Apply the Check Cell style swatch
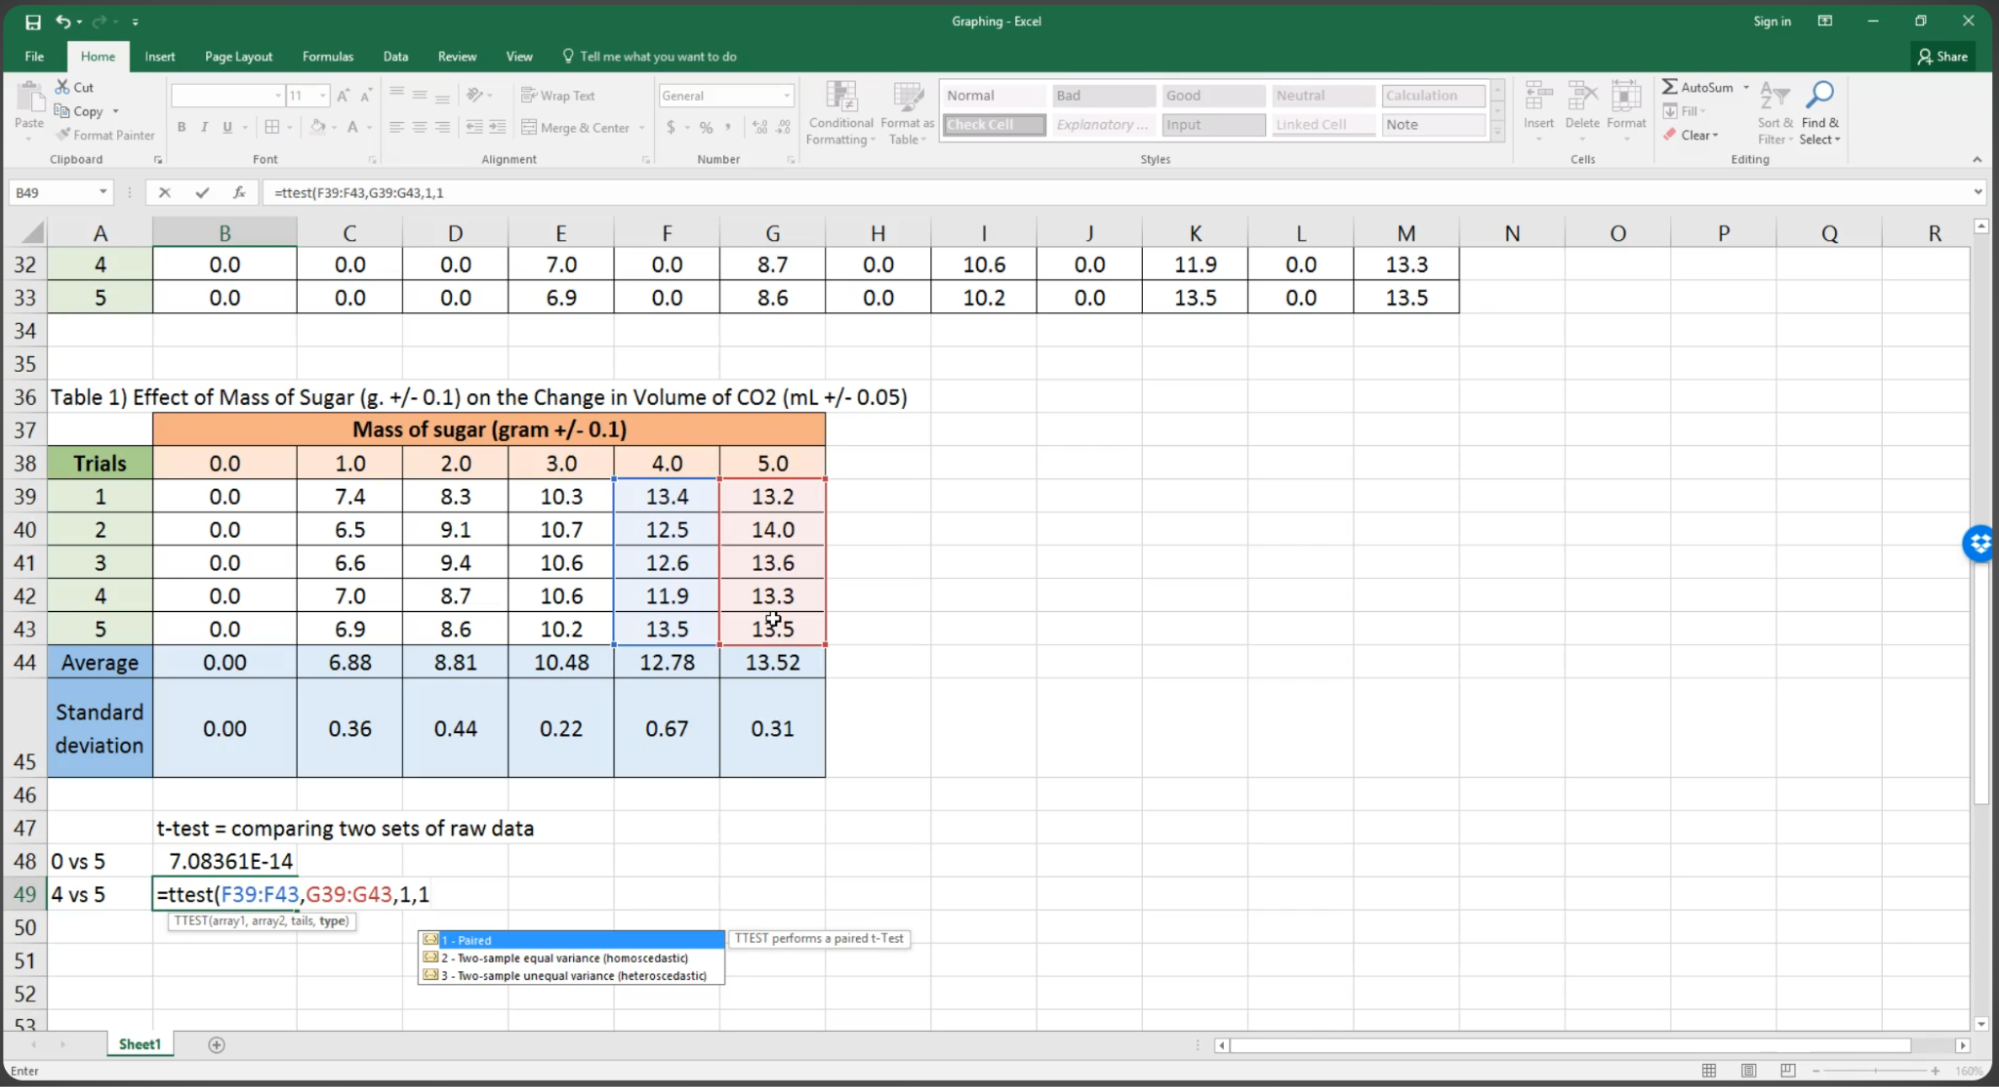 (993, 125)
